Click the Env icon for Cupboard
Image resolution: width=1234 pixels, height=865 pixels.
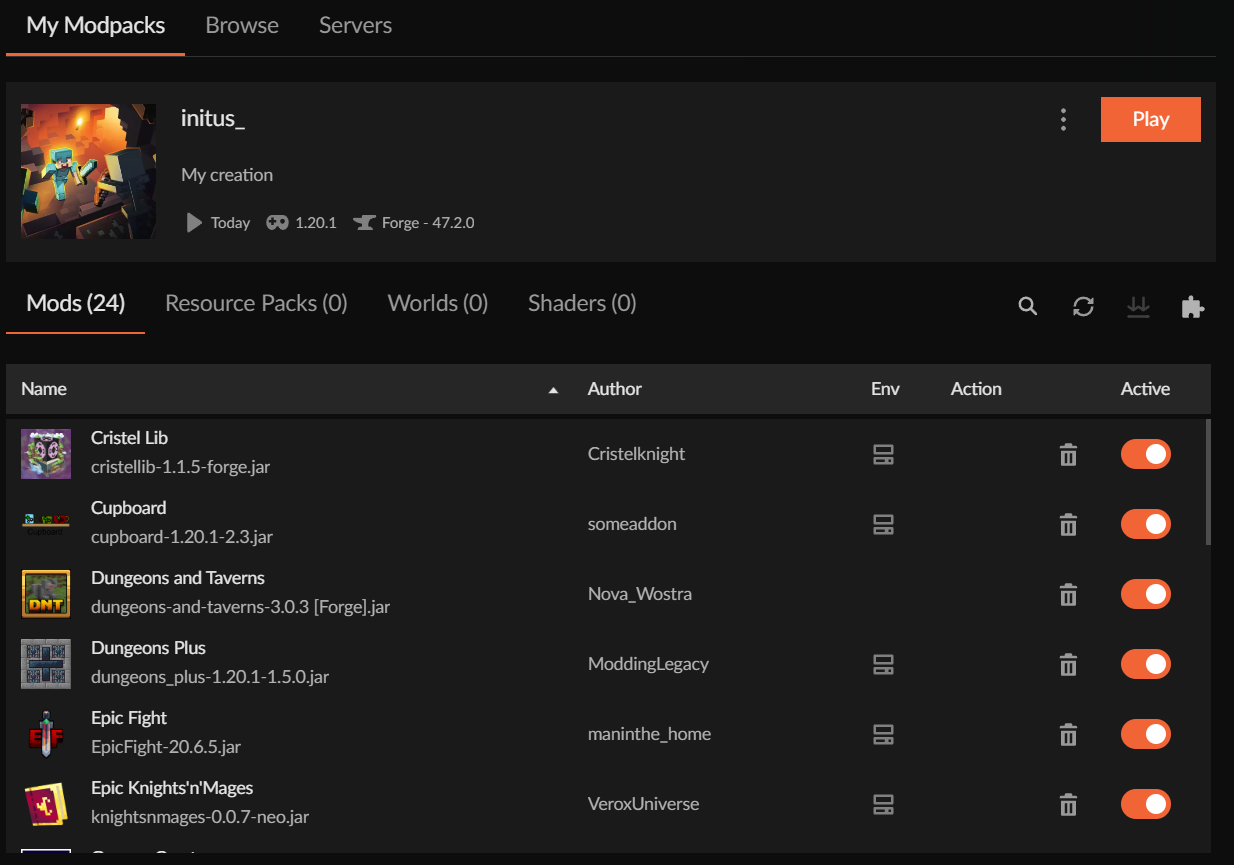(x=883, y=525)
